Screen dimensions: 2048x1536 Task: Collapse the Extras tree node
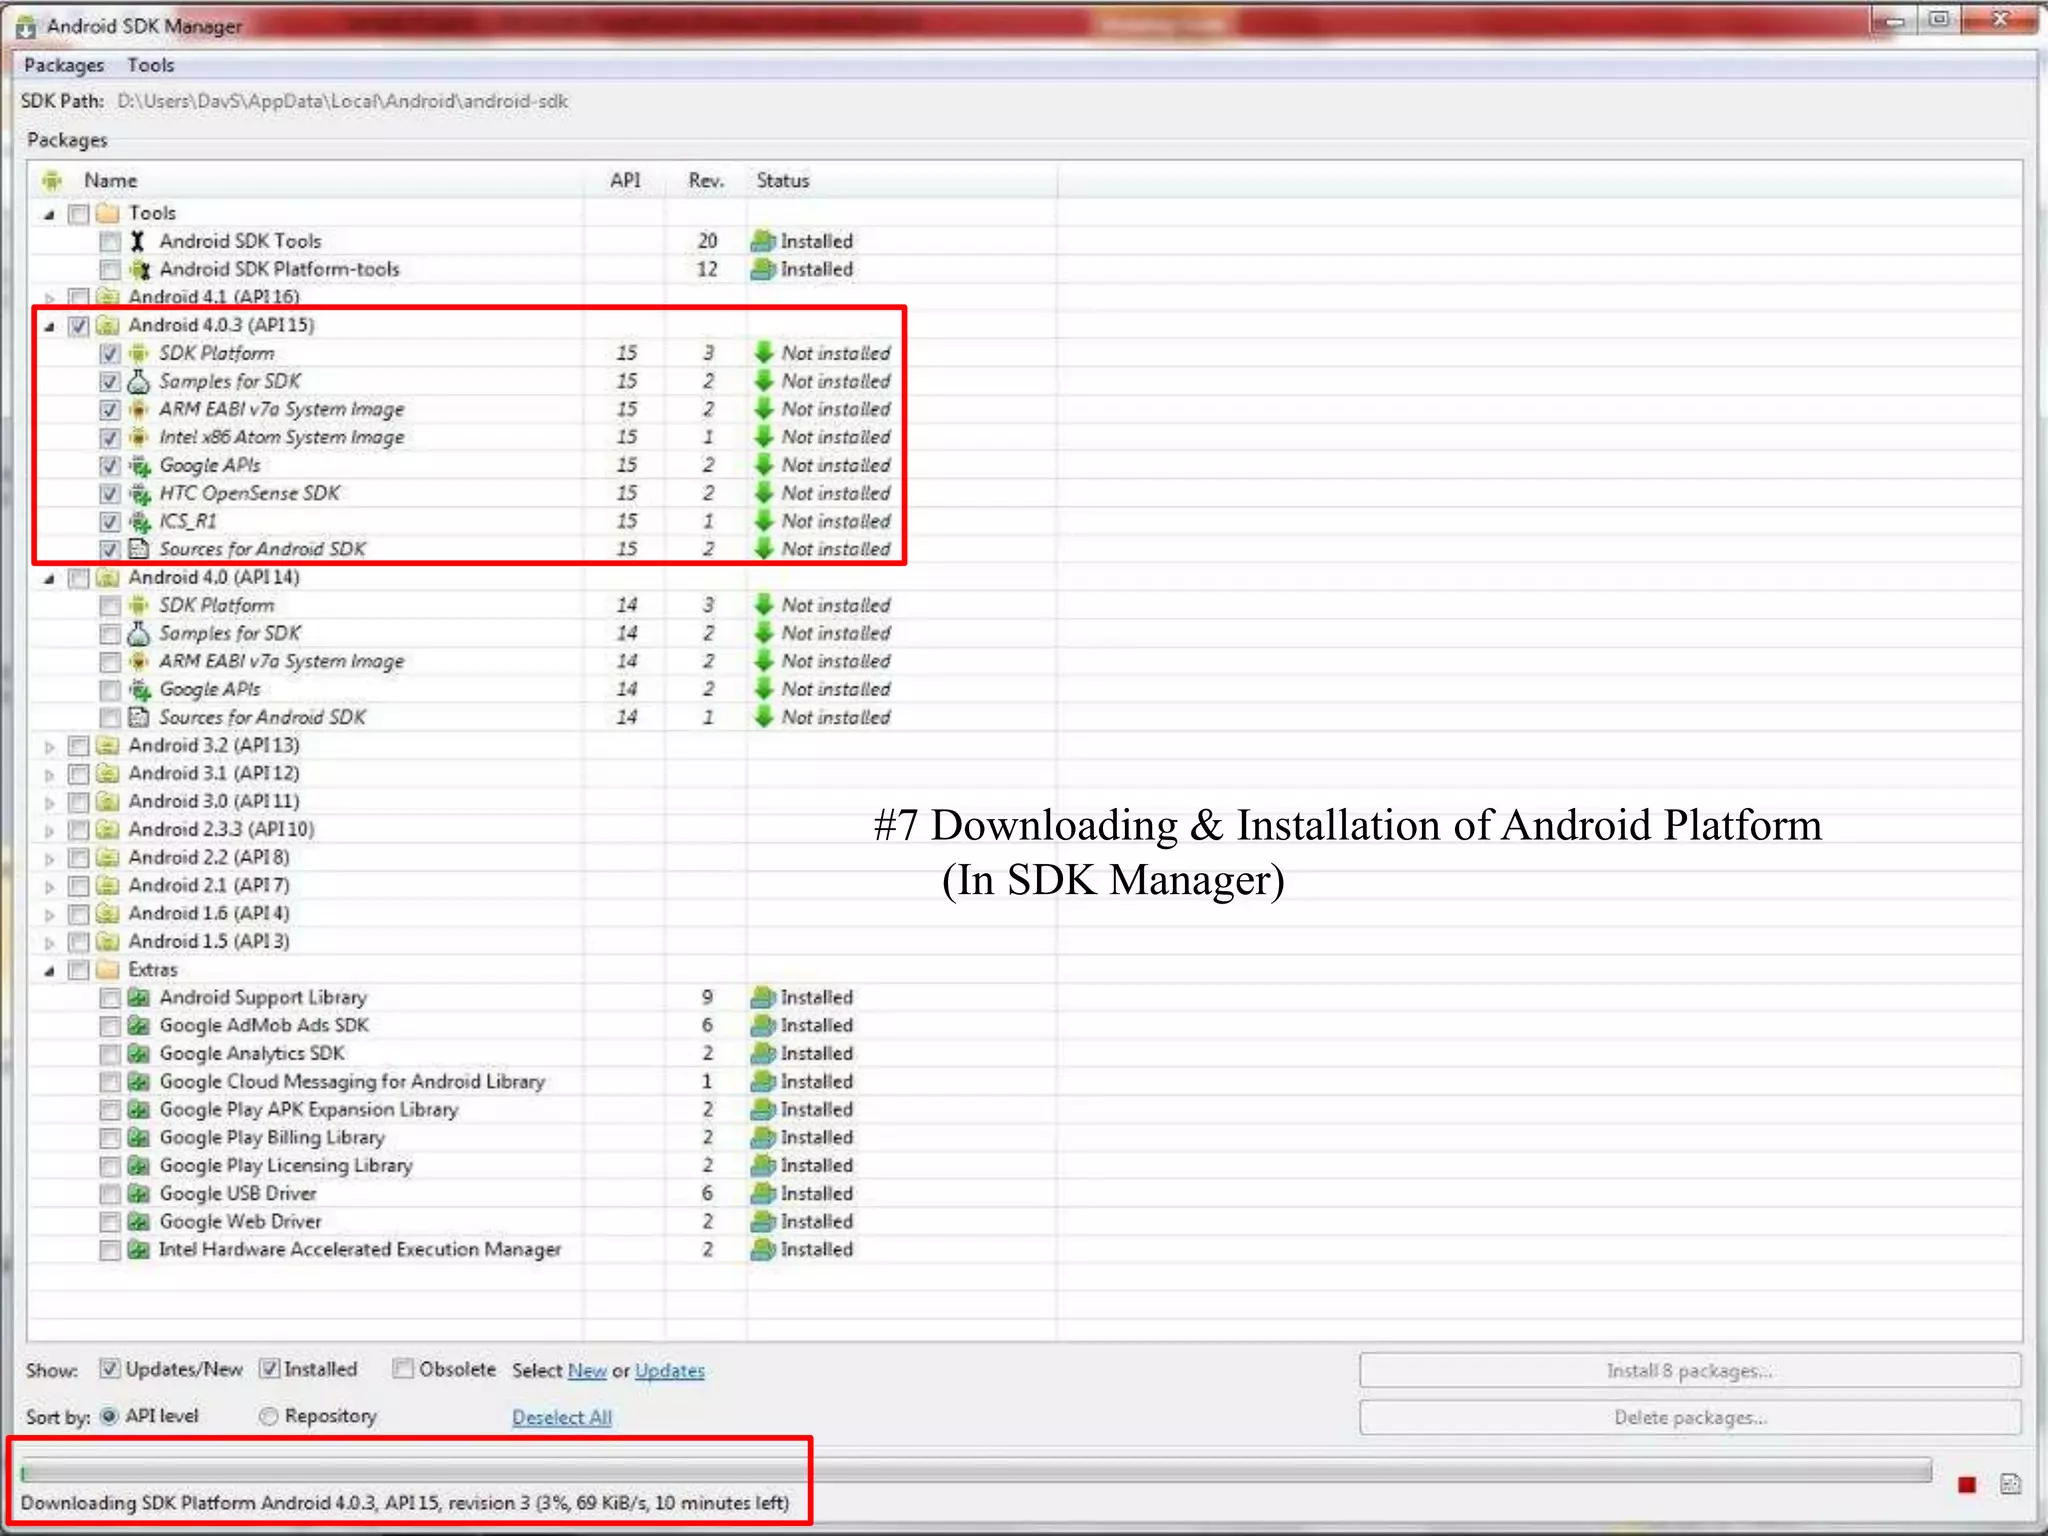click(x=49, y=970)
